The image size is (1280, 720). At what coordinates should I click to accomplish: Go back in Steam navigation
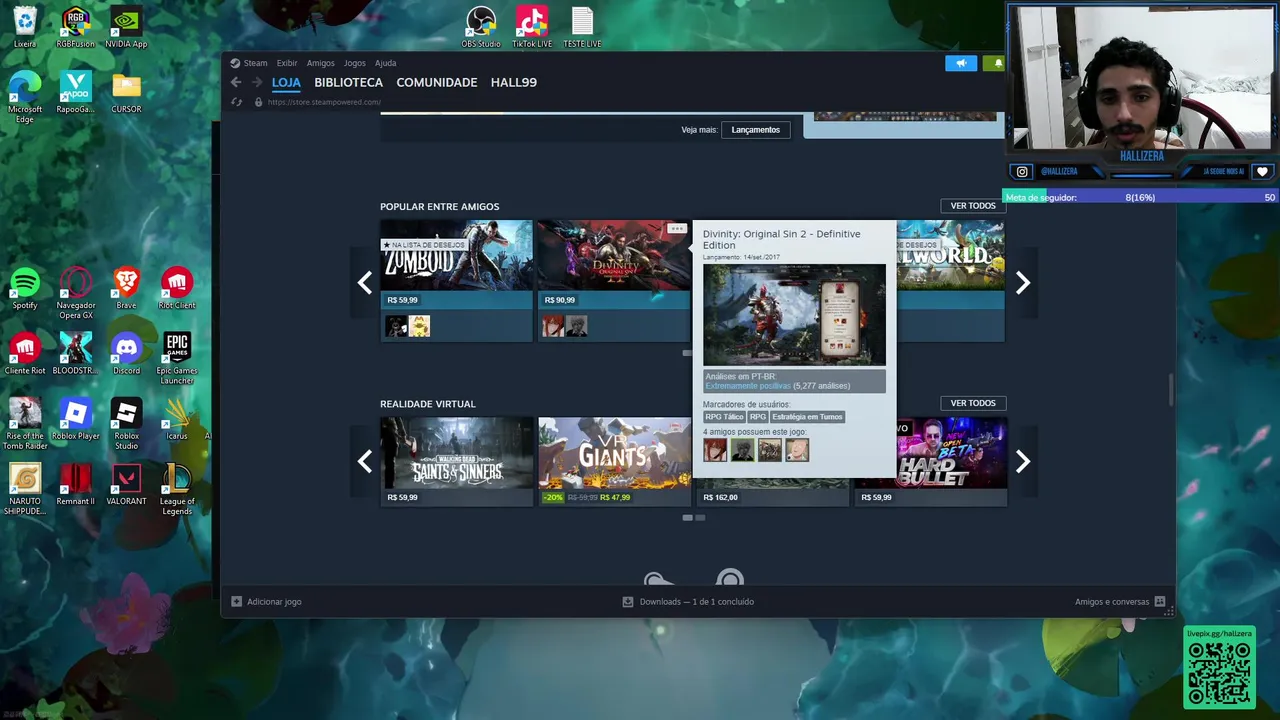(236, 82)
